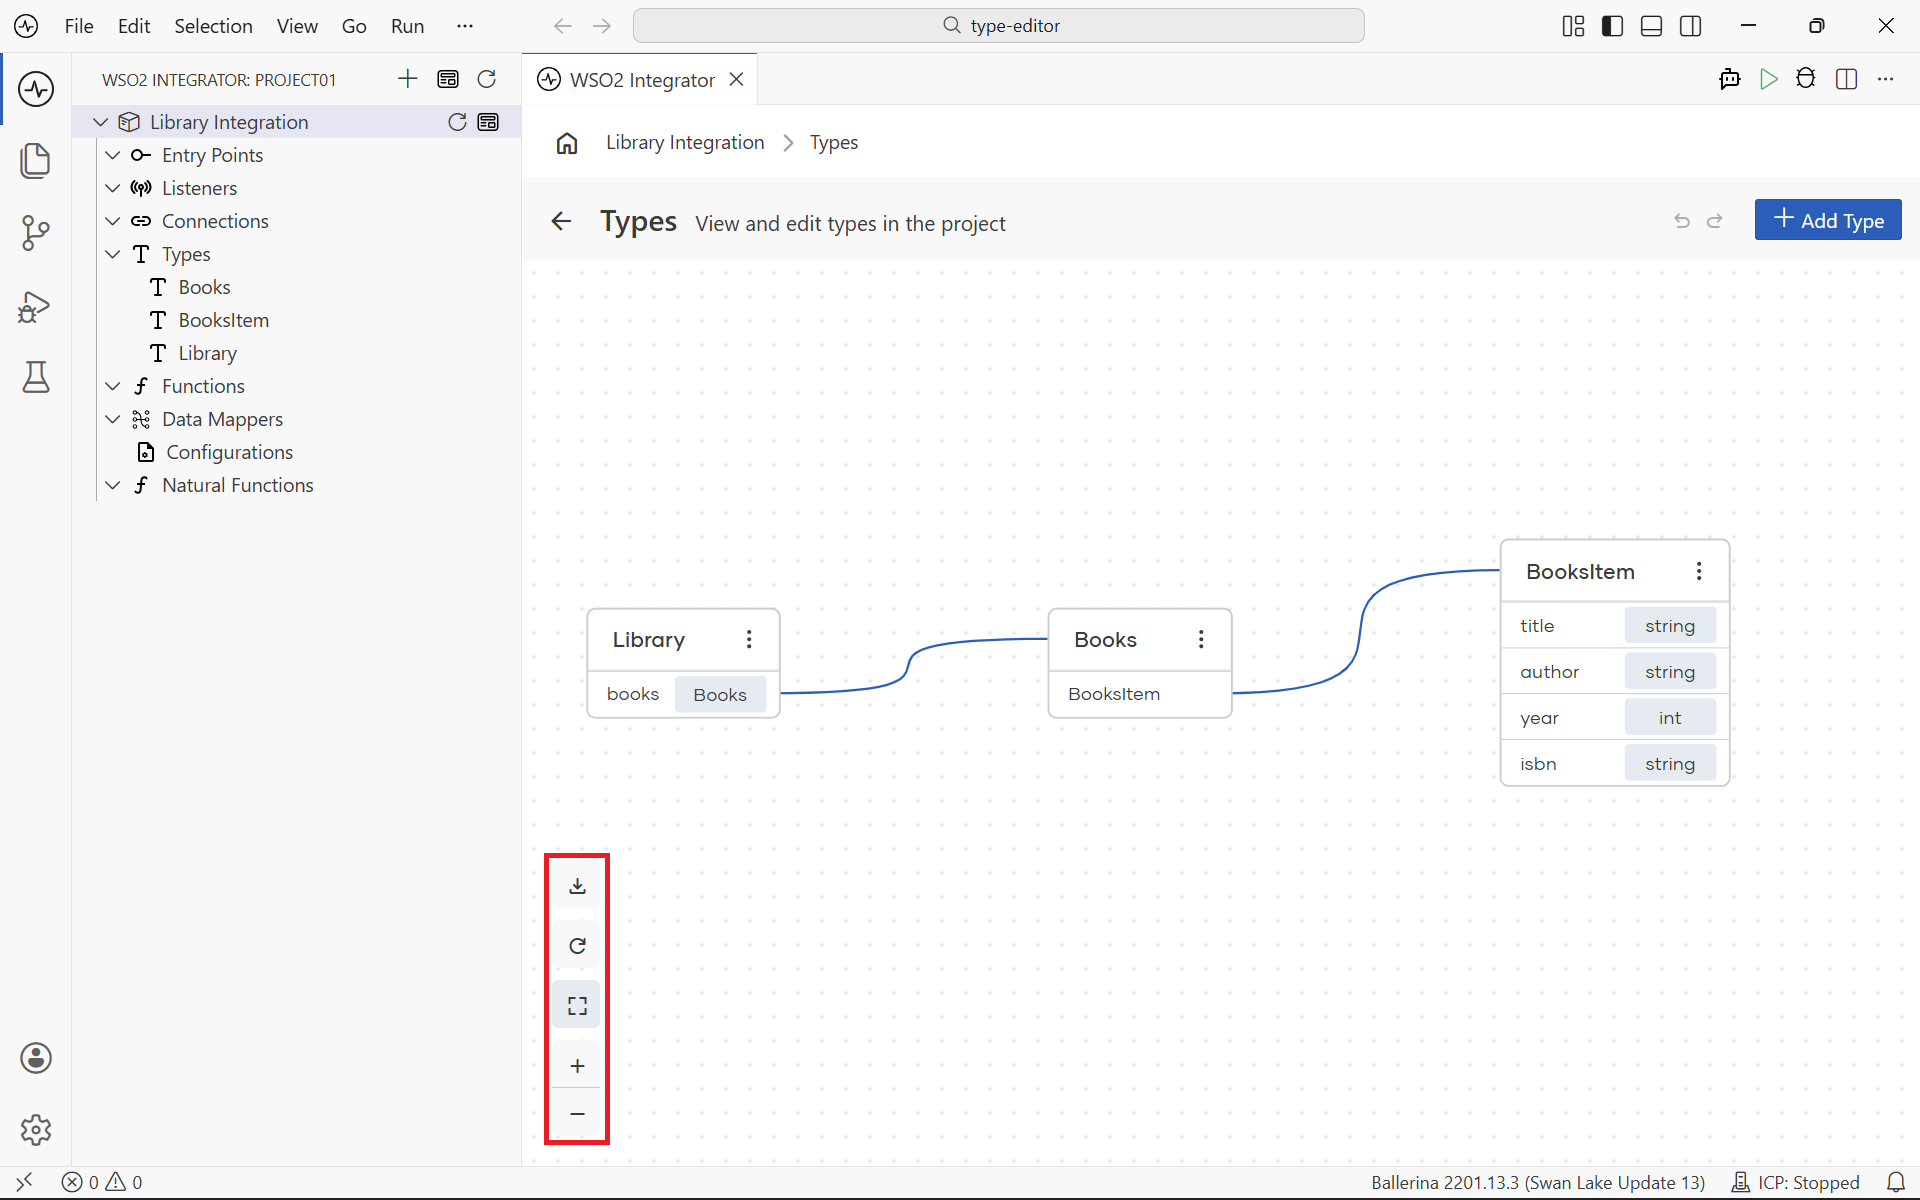Open Library node three-dot menu

pyautogui.click(x=749, y=639)
